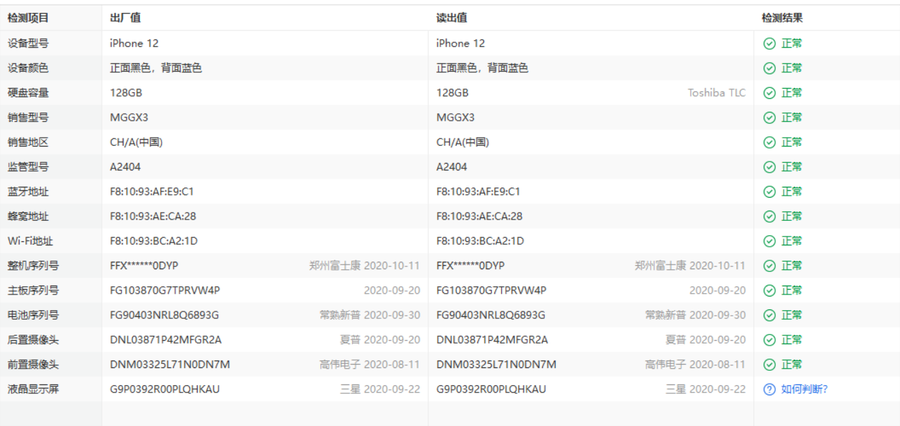This screenshot has height=426, width=900.
Task: Click the question mark icon beside 如何判断?
Action: pyautogui.click(x=769, y=389)
